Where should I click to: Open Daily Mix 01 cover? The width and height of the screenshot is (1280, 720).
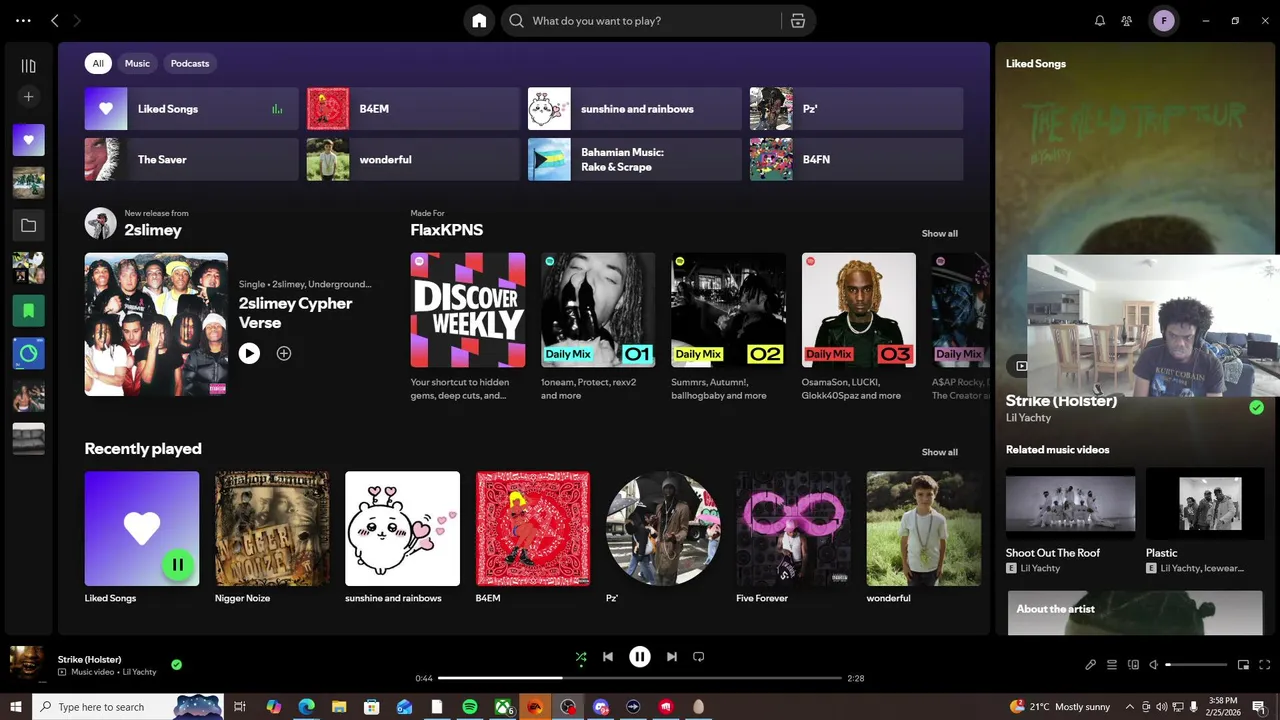(598, 310)
